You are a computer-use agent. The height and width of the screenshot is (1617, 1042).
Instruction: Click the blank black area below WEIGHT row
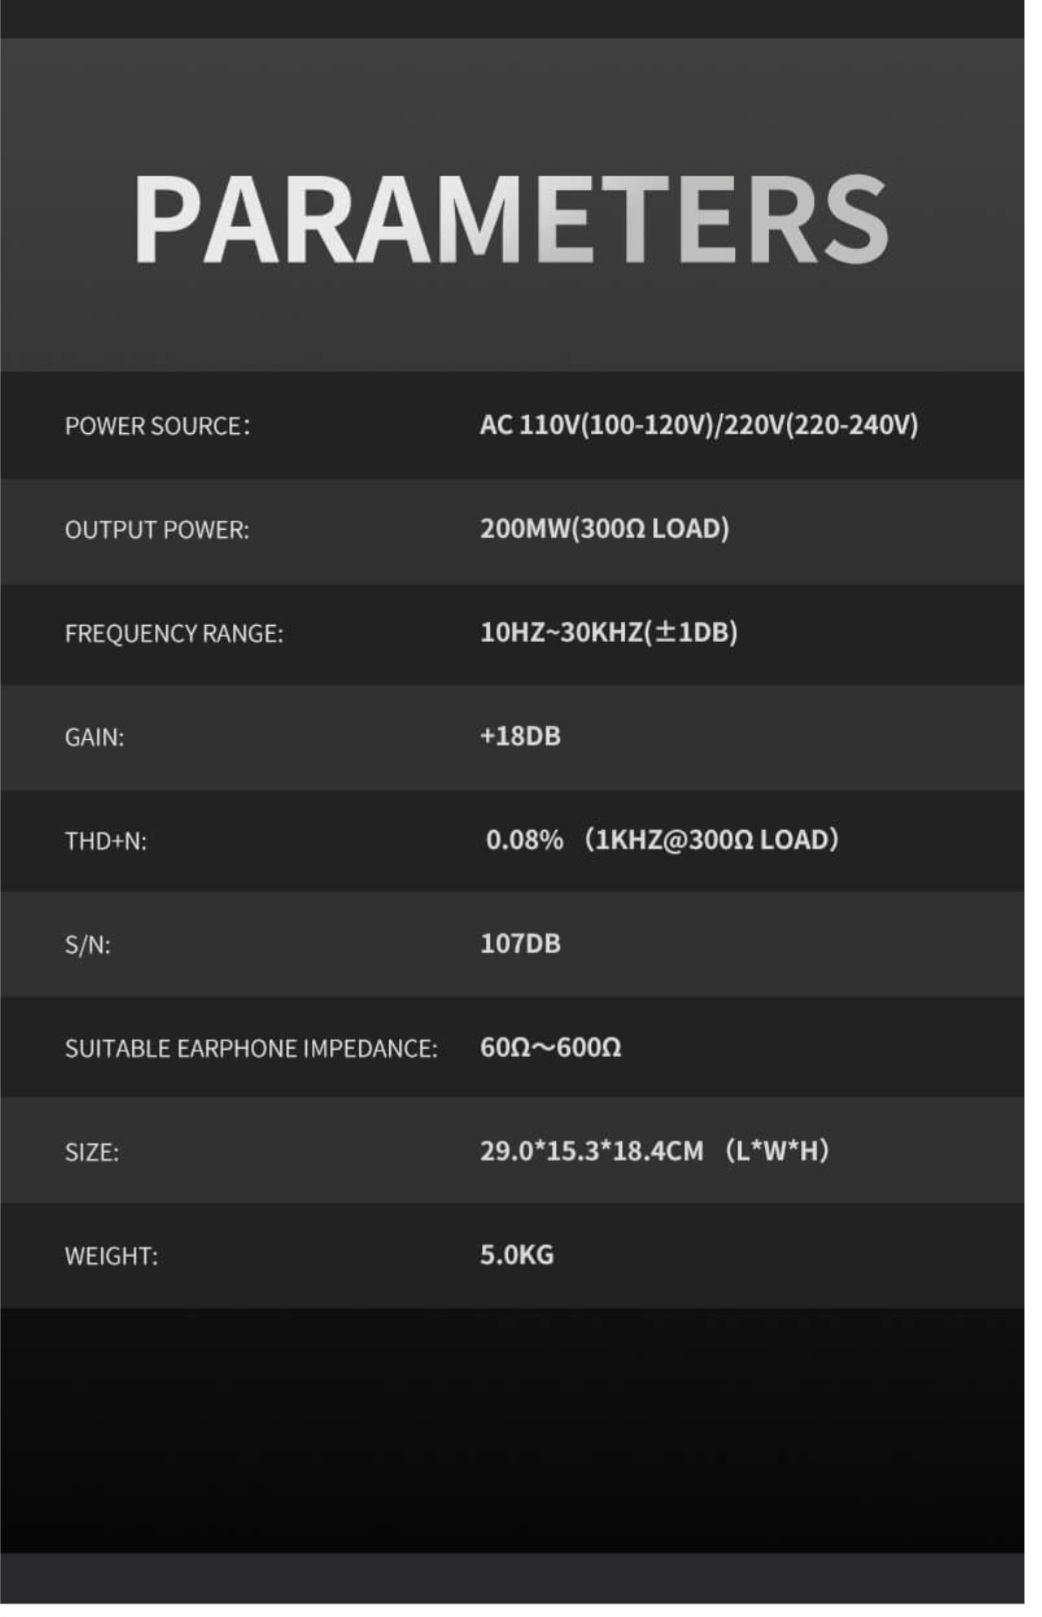click(x=510, y=1430)
